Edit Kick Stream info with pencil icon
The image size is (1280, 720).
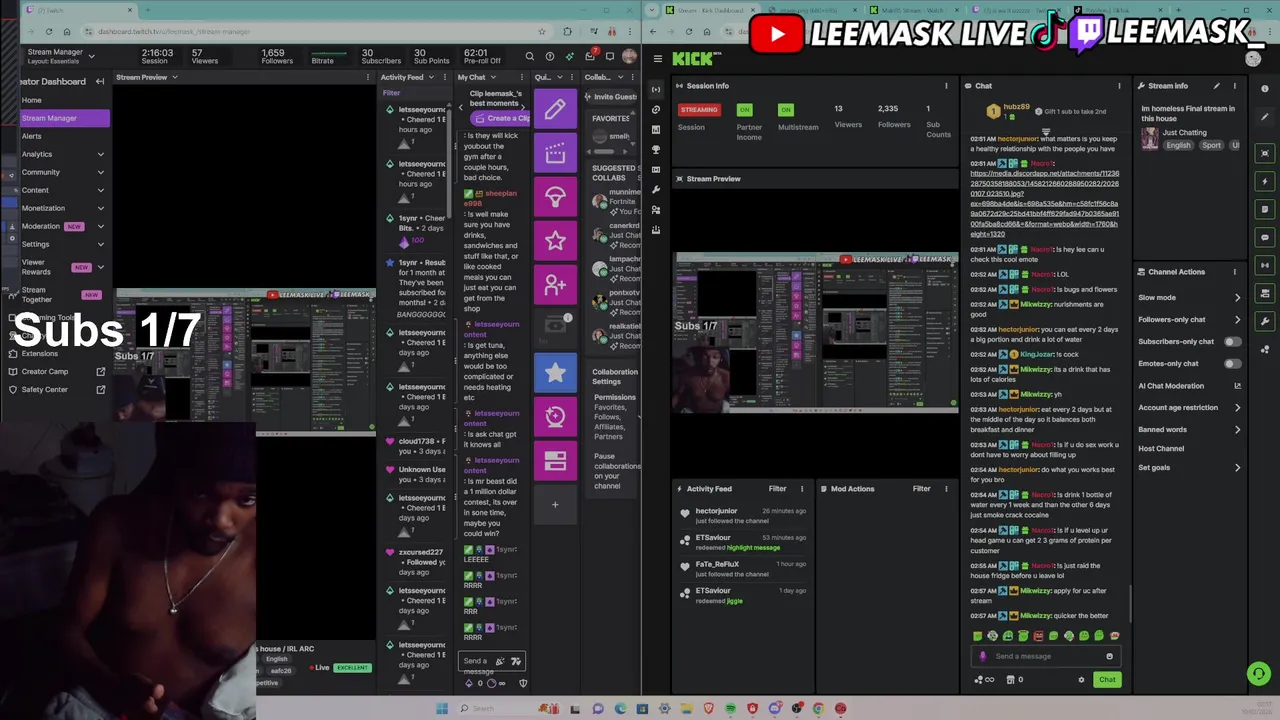(x=1217, y=86)
